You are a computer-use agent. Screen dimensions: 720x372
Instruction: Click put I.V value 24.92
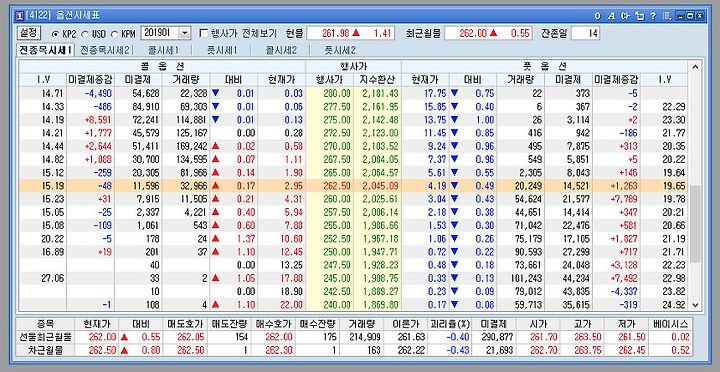pyautogui.click(x=664, y=305)
